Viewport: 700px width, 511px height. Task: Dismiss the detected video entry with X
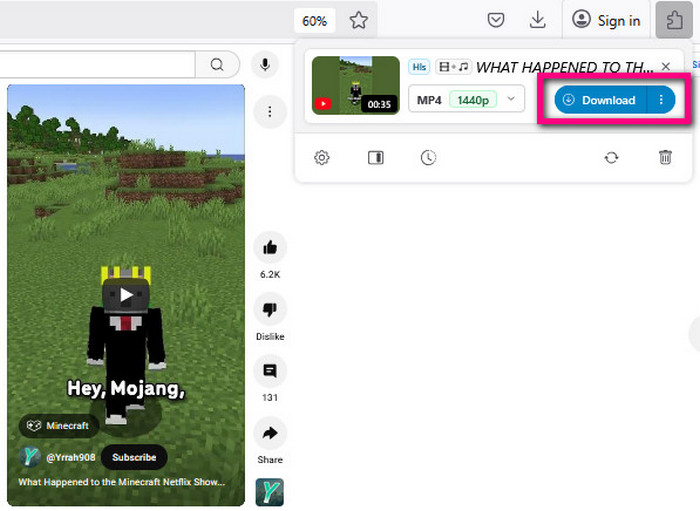coord(666,66)
